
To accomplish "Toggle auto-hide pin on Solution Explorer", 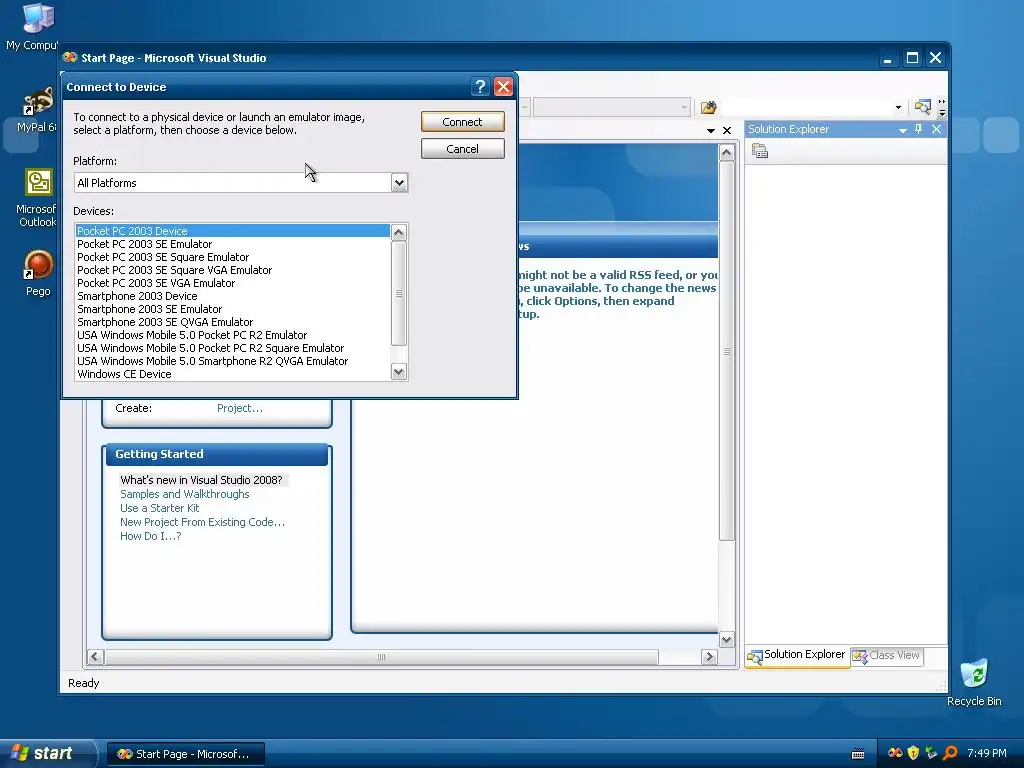I will pos(918,129).
